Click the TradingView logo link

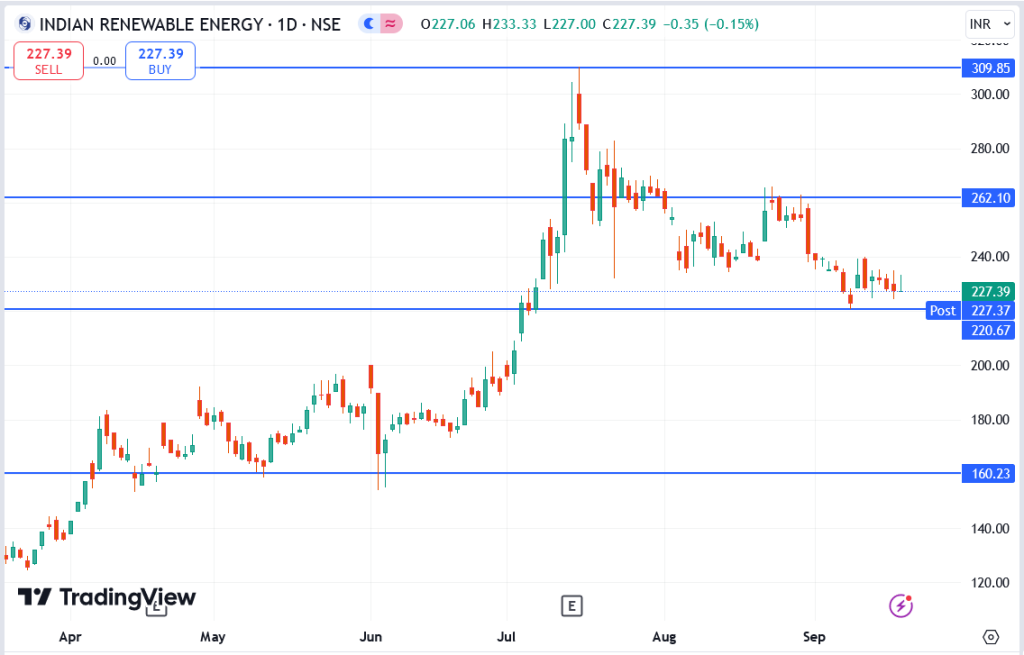pos(106,597)
